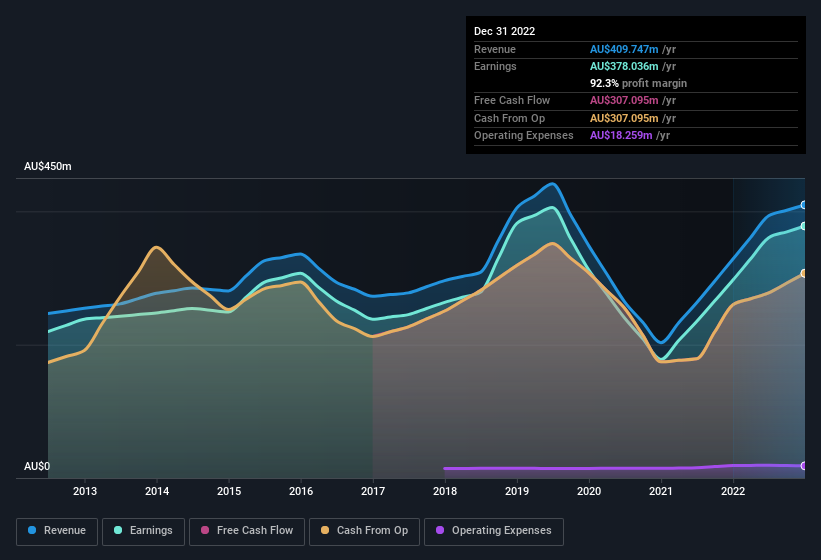This screenshot has height=560, width=821.
Task: Select the 2019 x-axis label
Action: coord(517,491)
